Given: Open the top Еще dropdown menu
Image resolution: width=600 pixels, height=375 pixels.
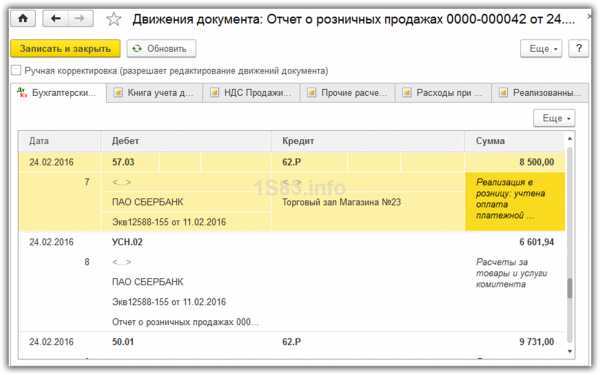Looking at the screenshot, I should (541, 49).
